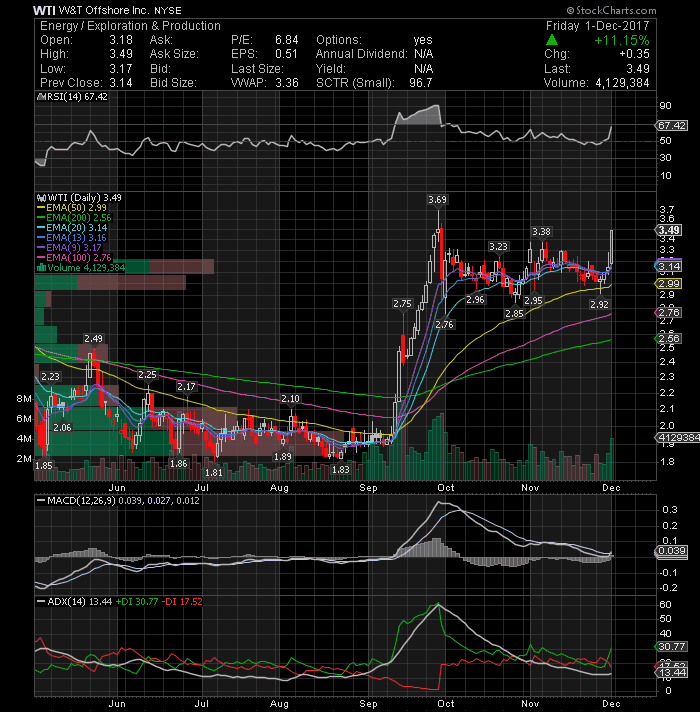The height and width of the screenshot is (712, 700).
Task: Click the 1.89 price low label
Action: click(282, 457)
